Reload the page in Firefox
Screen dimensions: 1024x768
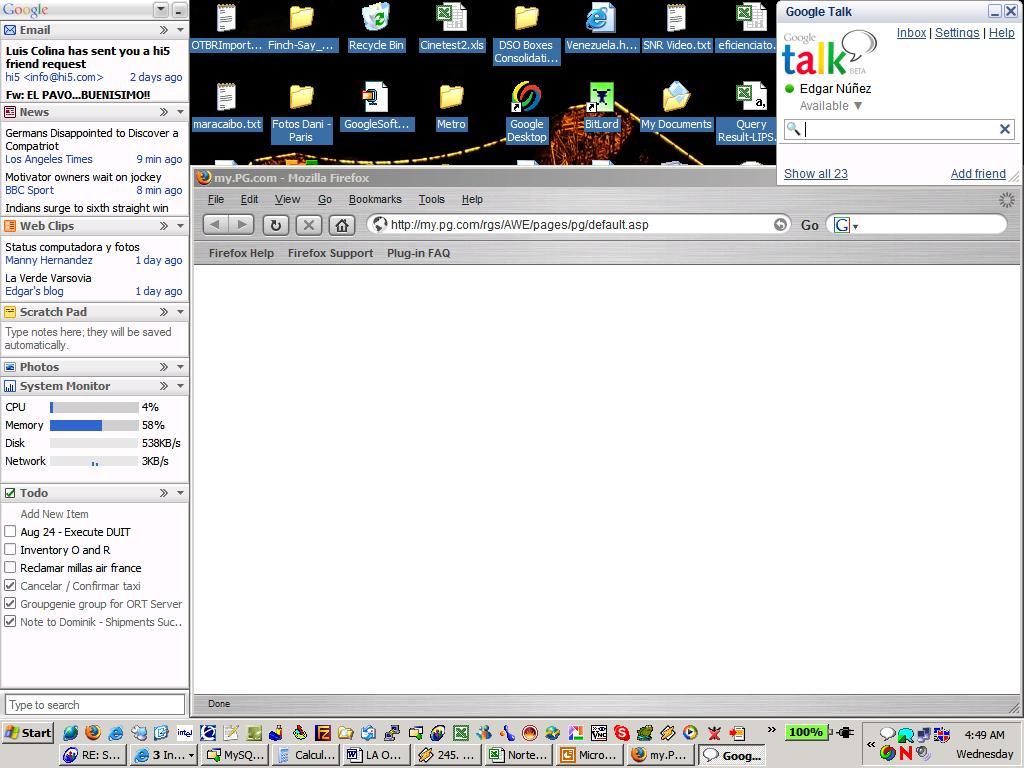pyautogui.click(x=276, y=225)
